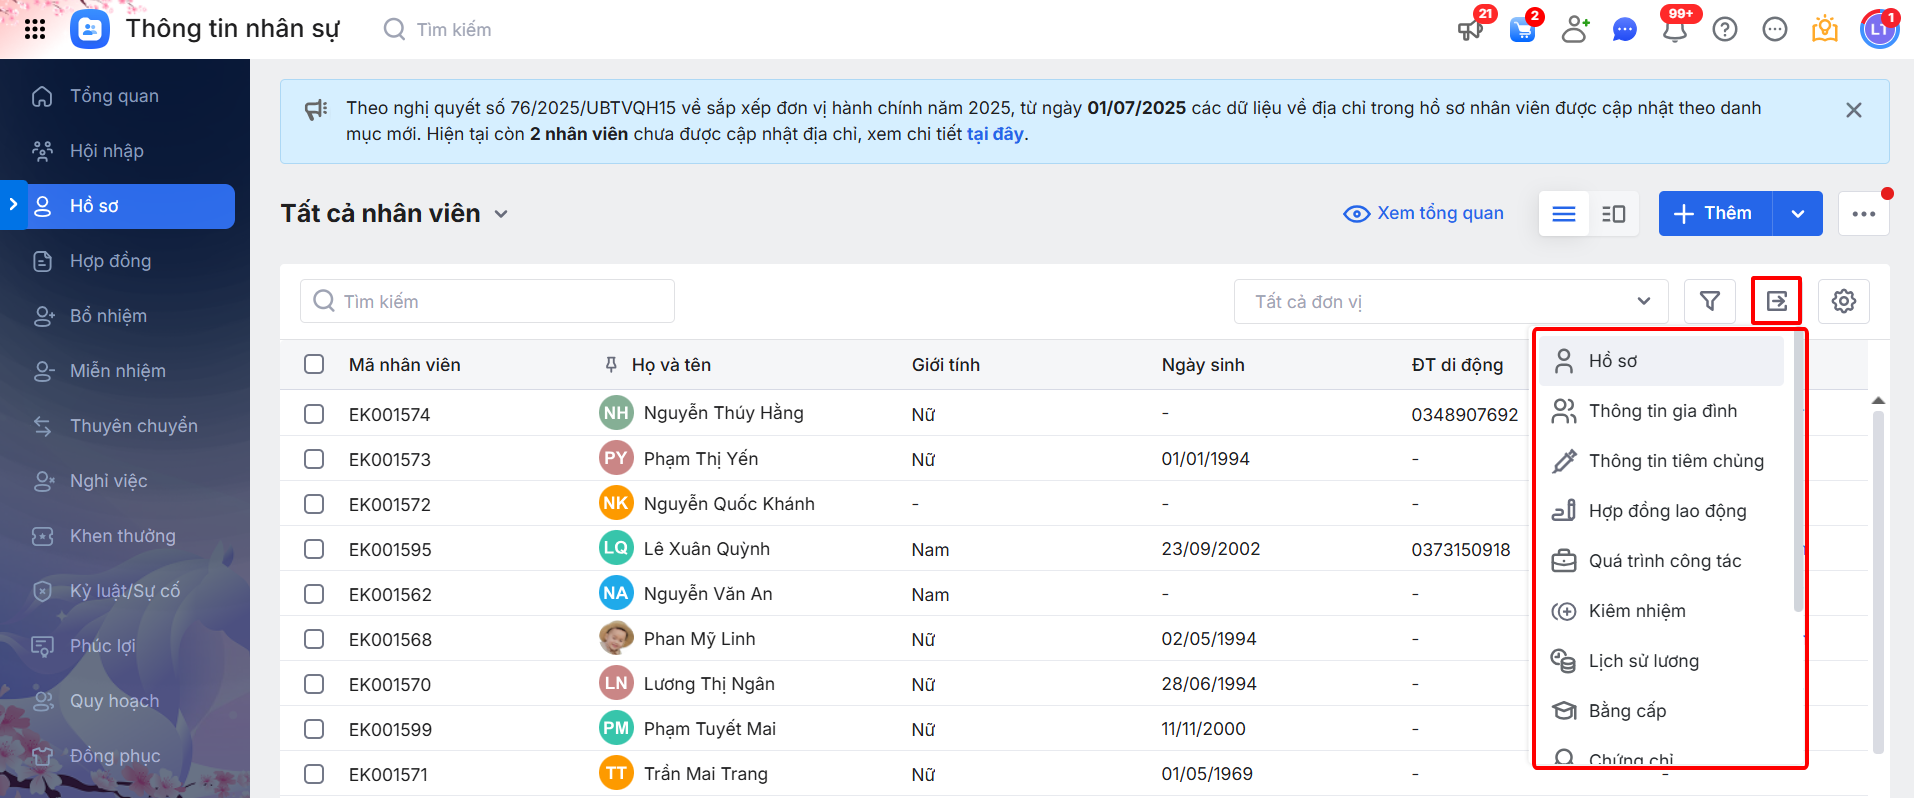Click the Xem tổng quan link
Viewport: 1914px width, 798px height.
[1424, 213]
